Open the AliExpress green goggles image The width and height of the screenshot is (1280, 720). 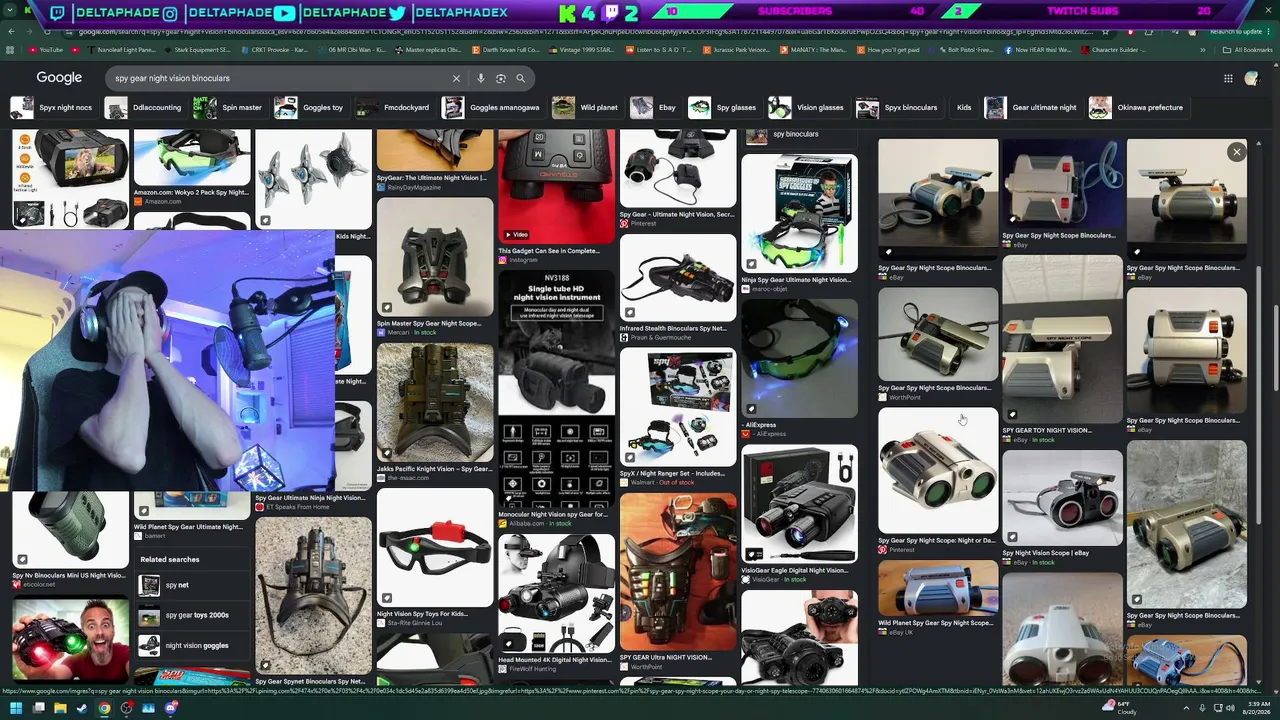pos(799,358)
